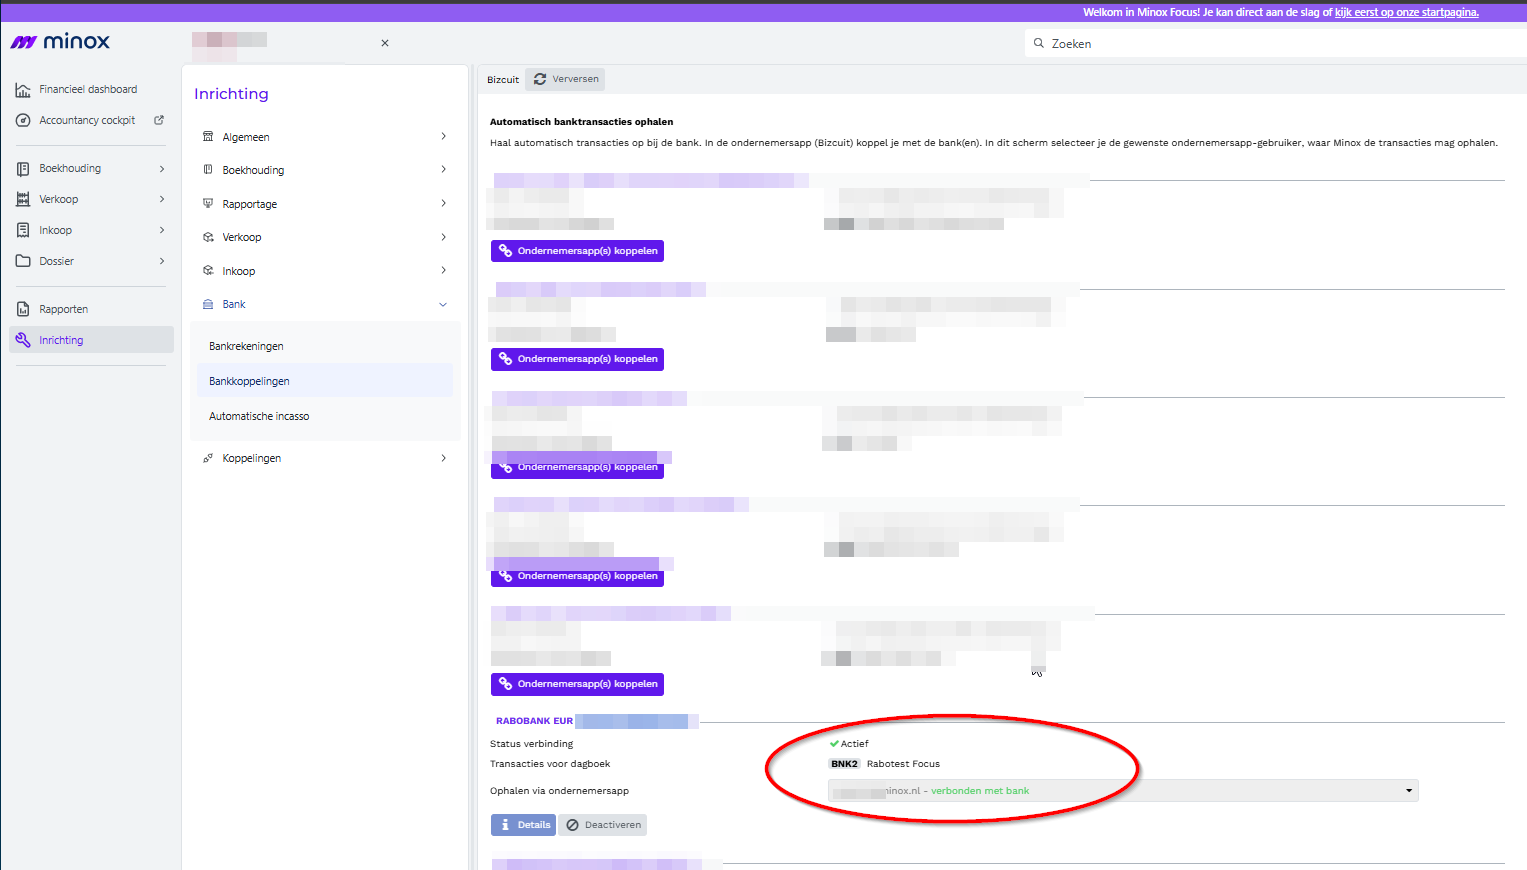The width and height of the screenshot is (1527, 870).
Task: Expand the Koppelingen section chevron
Action: pos(443,458)
